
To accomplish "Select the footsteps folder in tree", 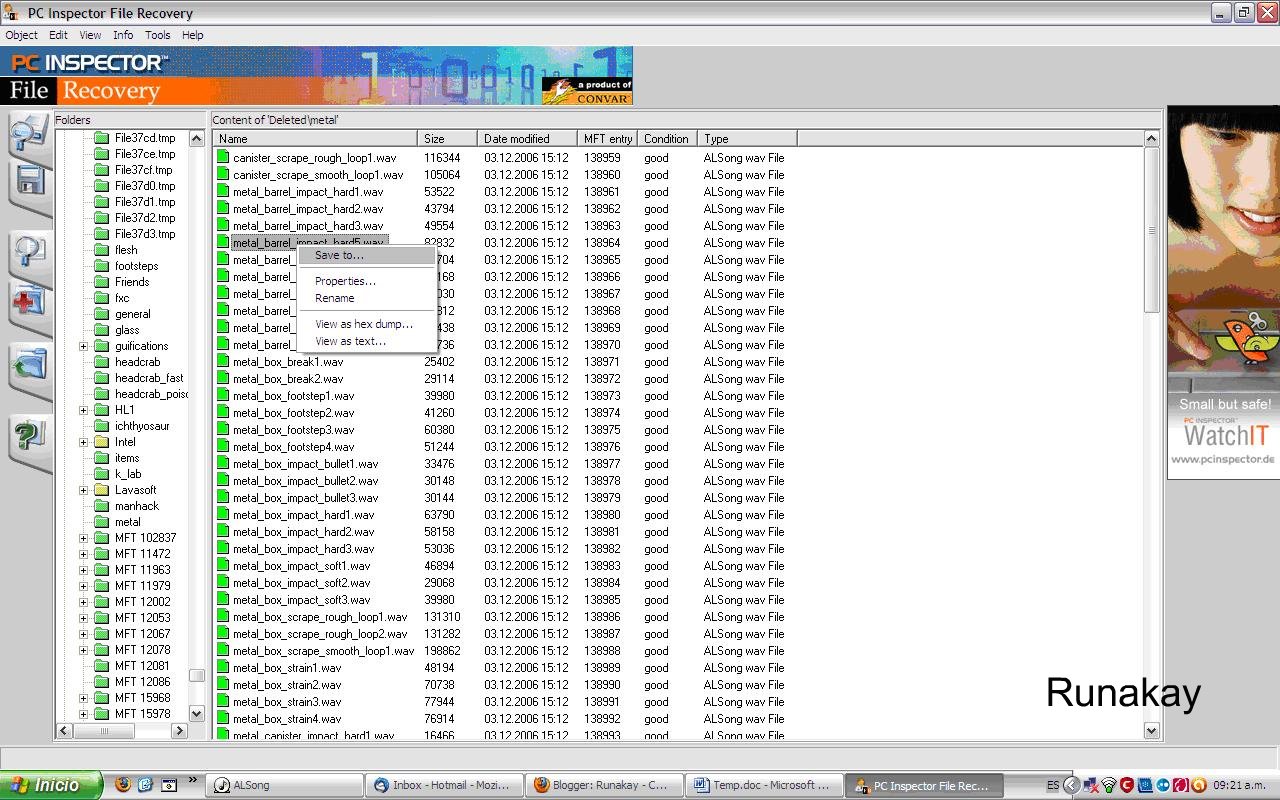I will click(x=136, y=266).
